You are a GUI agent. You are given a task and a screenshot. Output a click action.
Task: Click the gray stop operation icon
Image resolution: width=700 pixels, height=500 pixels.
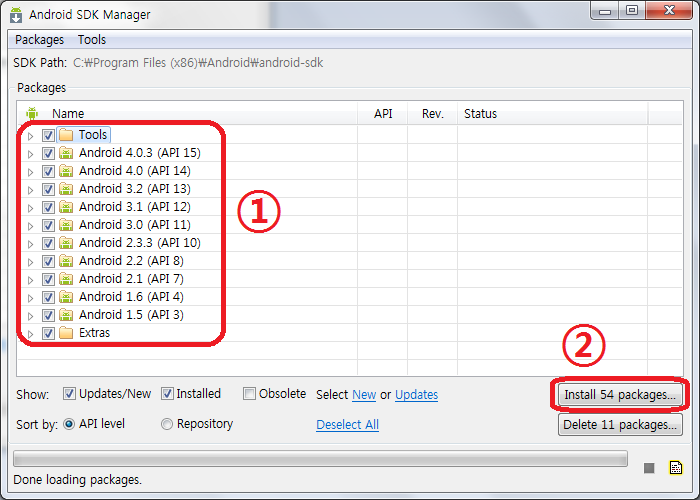[x=649, y=468]
